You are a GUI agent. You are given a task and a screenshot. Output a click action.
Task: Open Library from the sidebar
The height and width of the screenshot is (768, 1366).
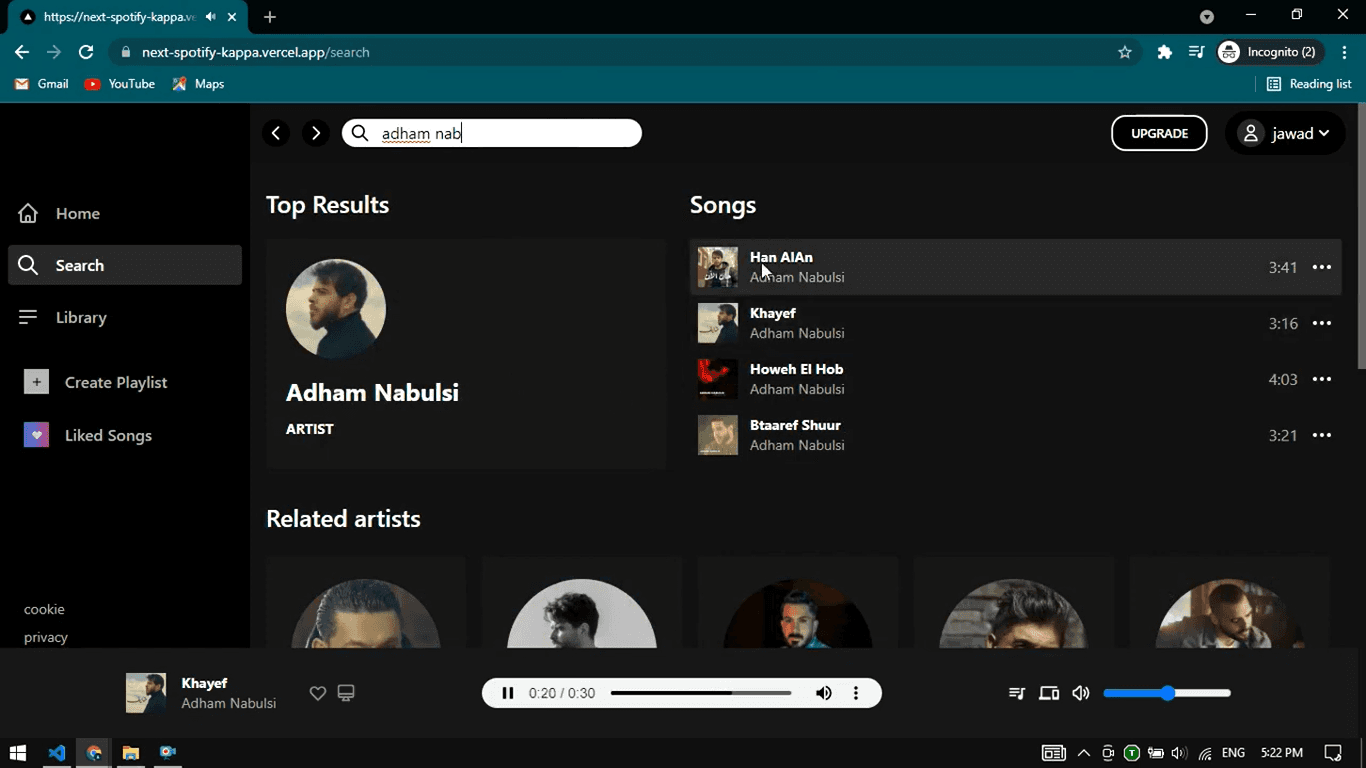coord(125,317)
